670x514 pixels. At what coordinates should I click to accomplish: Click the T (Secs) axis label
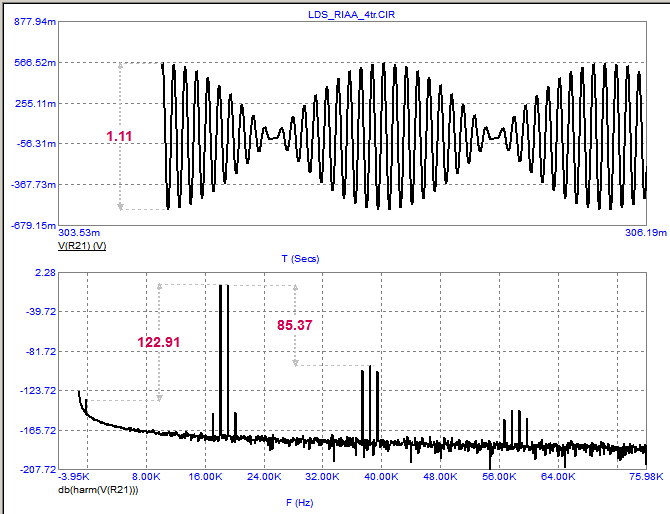300,258
